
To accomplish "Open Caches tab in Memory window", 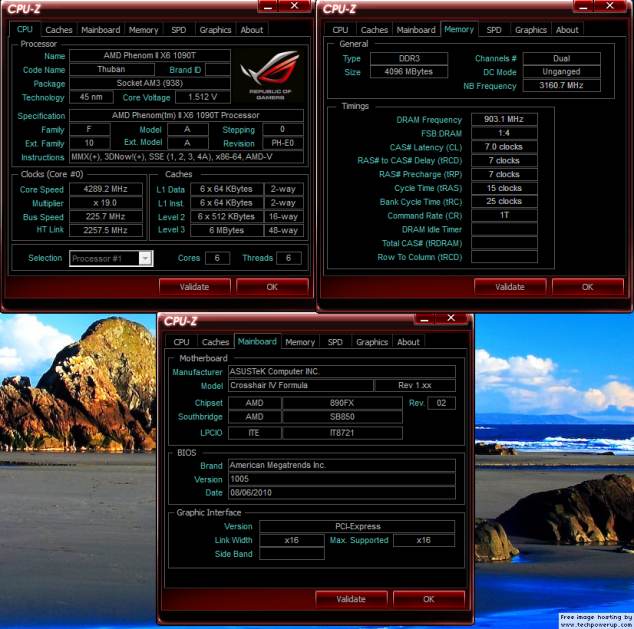I will coord(374,30).
